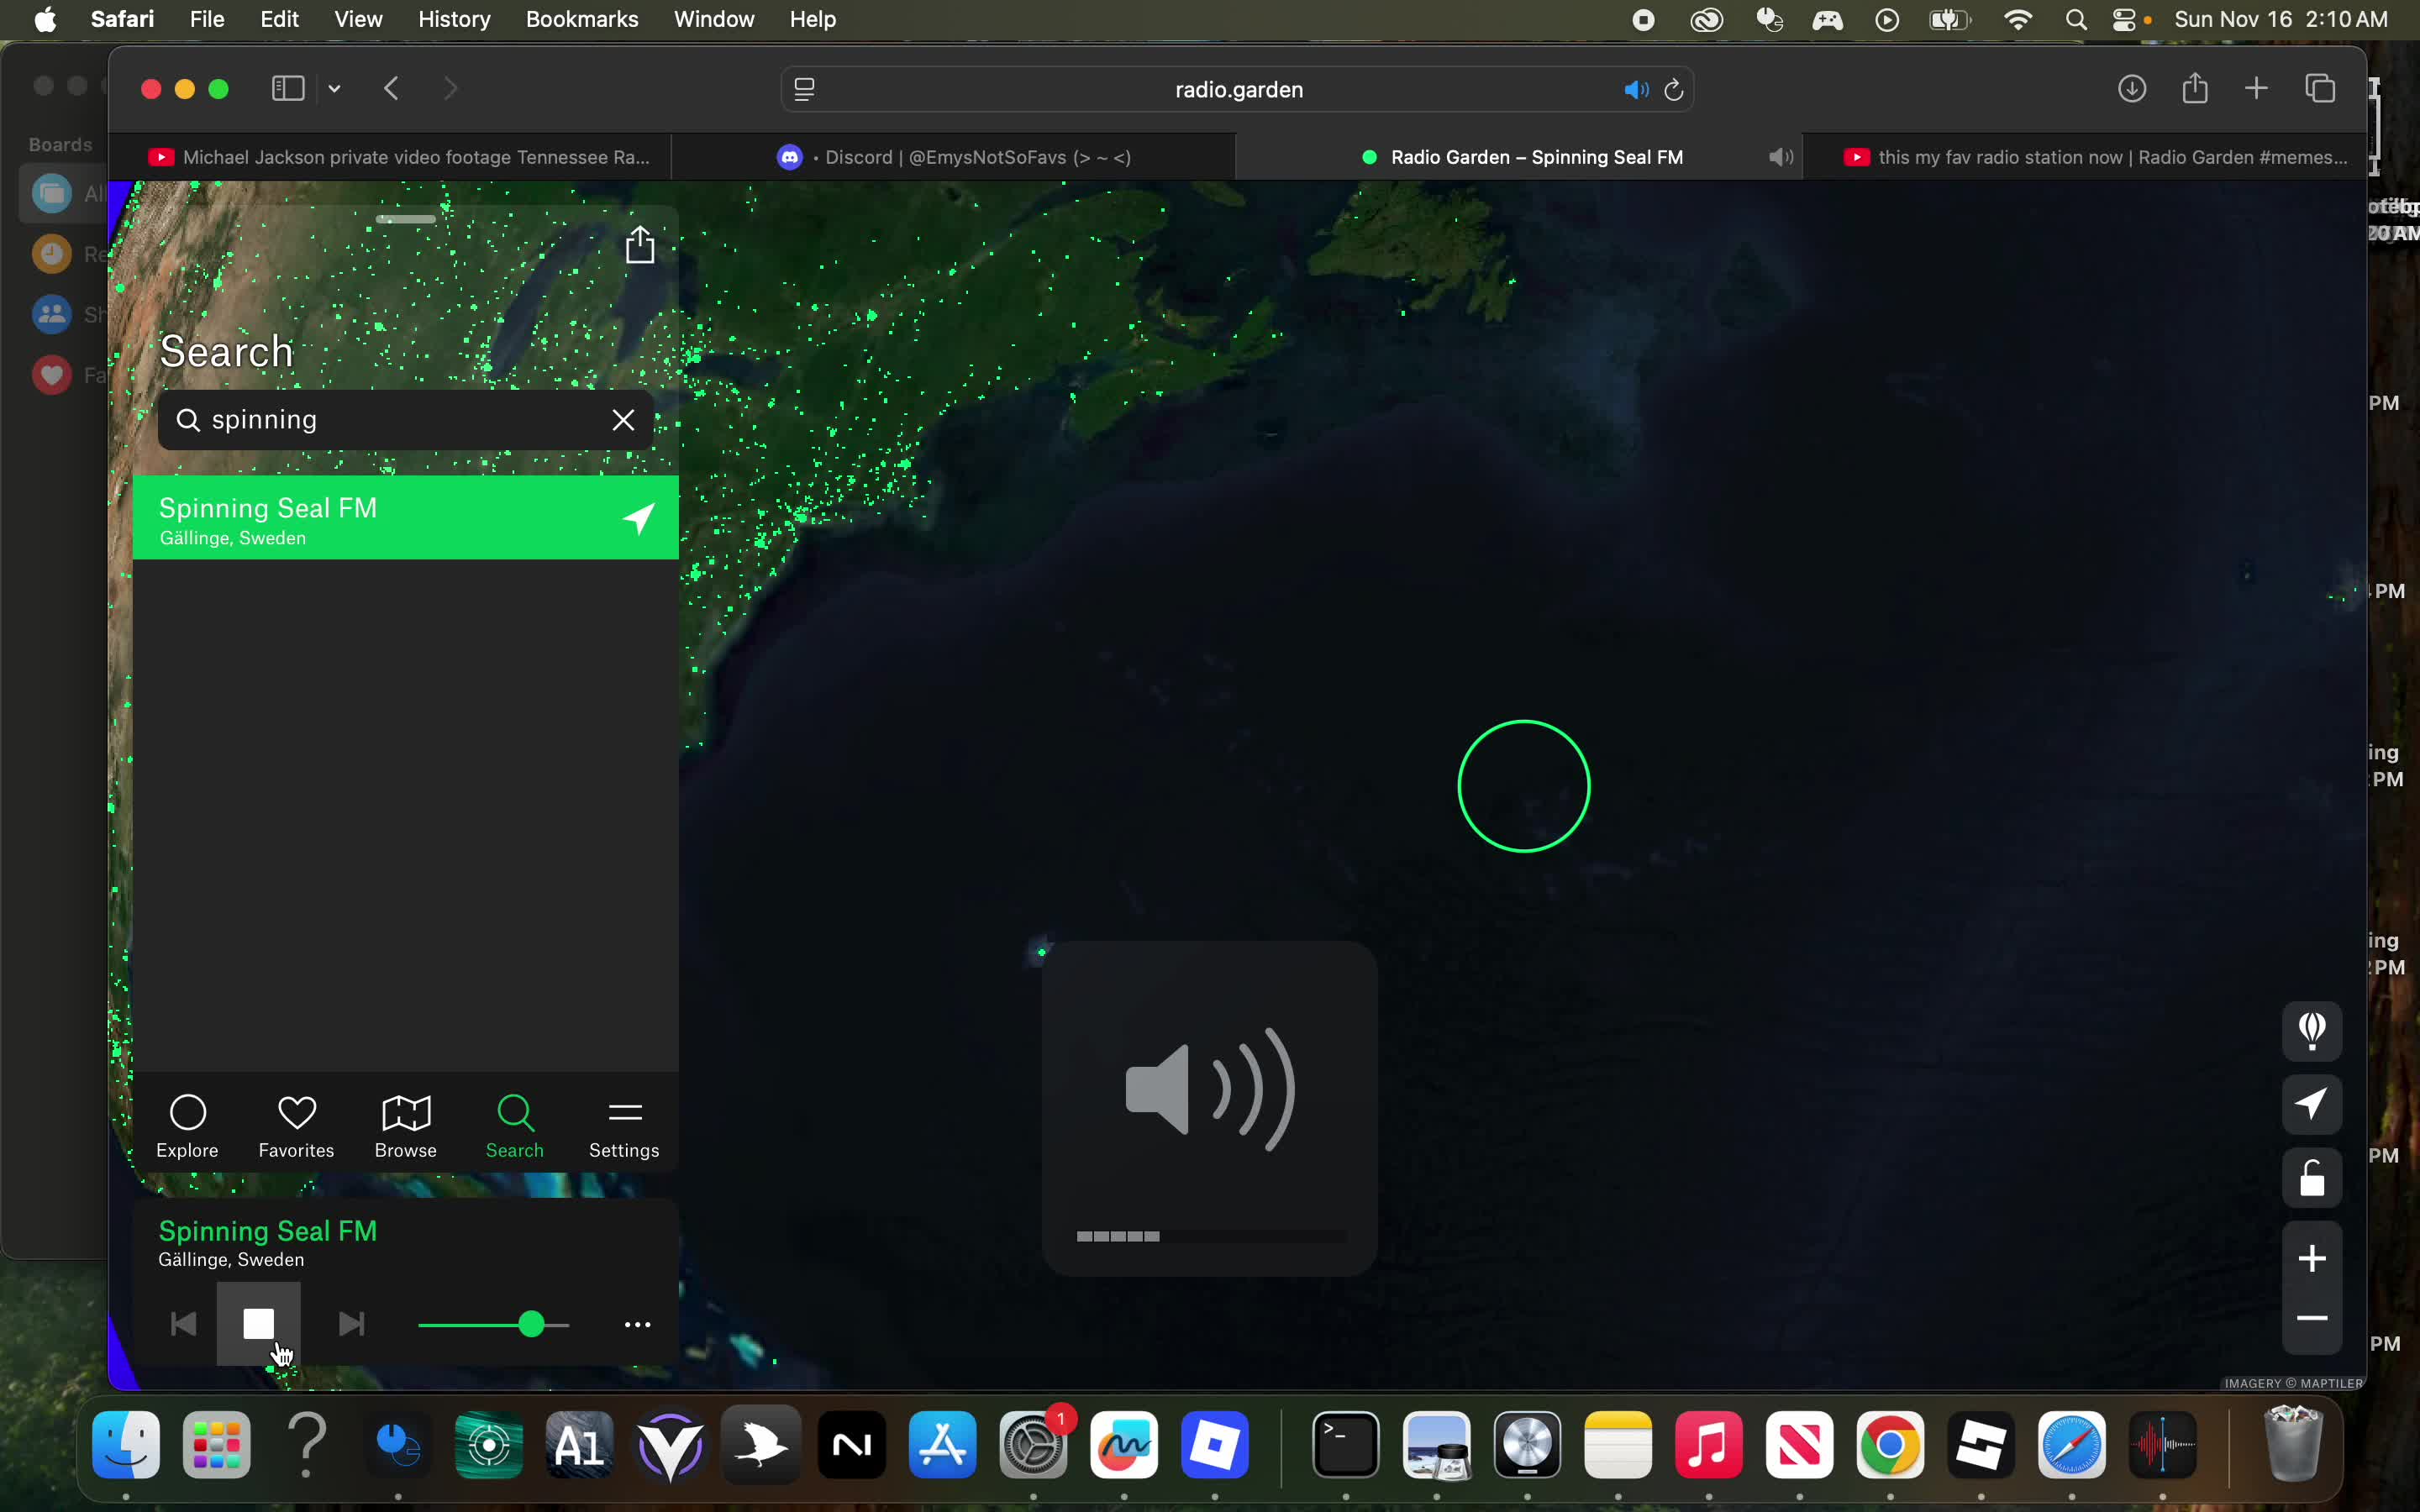This screenshot has height=1512, width=2420.
Task: Stop Spinning Seal FM playback
Action: pyautogui.click(x=258, y=1324)
